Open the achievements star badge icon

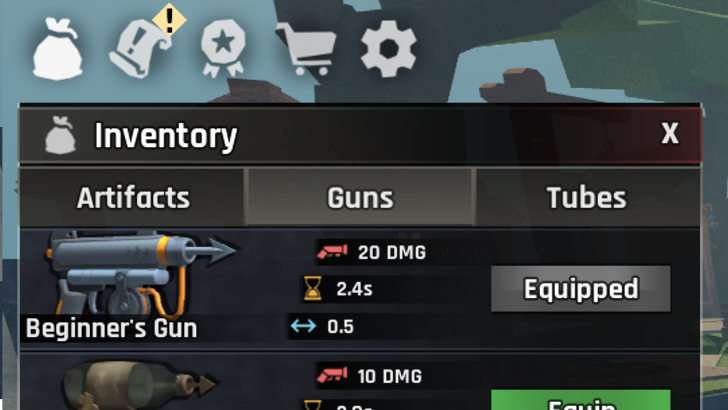pyautogui.click(x=223, y=48)
